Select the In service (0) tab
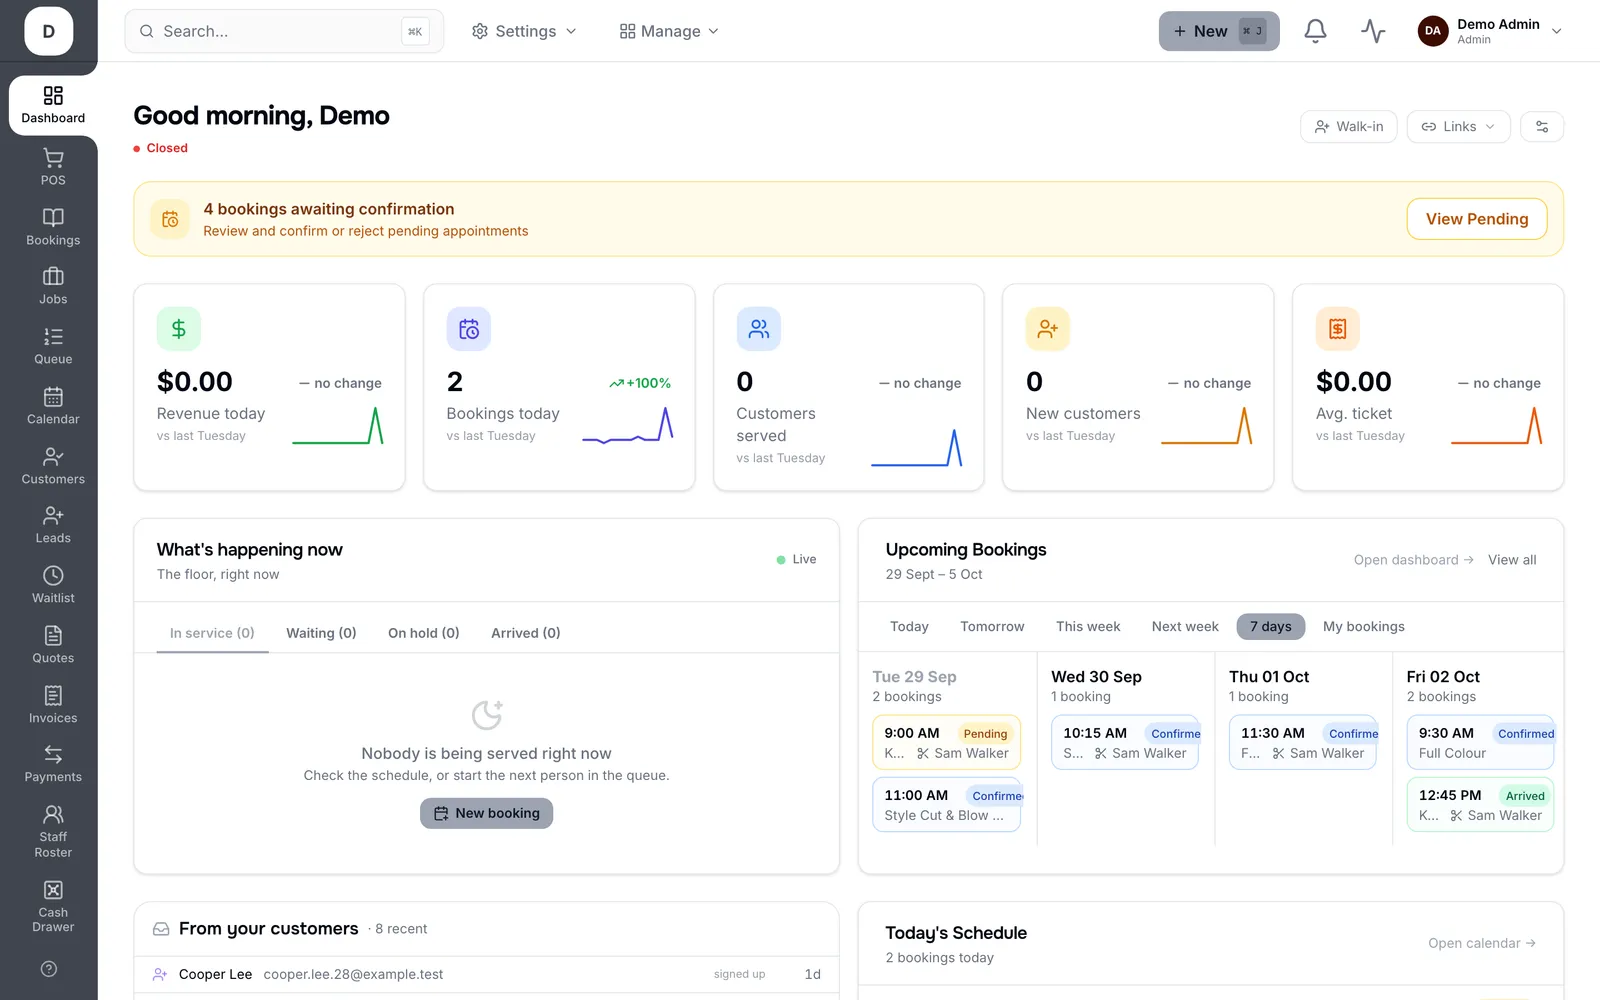The width and height of the screenshot is (1600, 1000). tap(212, 633)
